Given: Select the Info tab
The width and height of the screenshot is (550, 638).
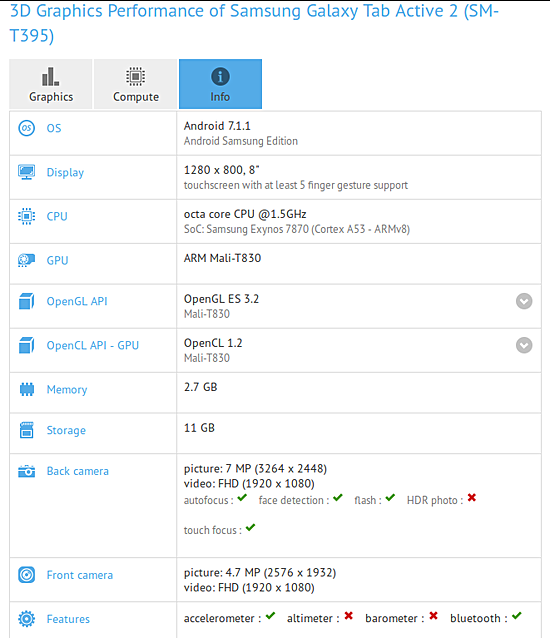Looking at the screenshot, I should click(220, 84).
